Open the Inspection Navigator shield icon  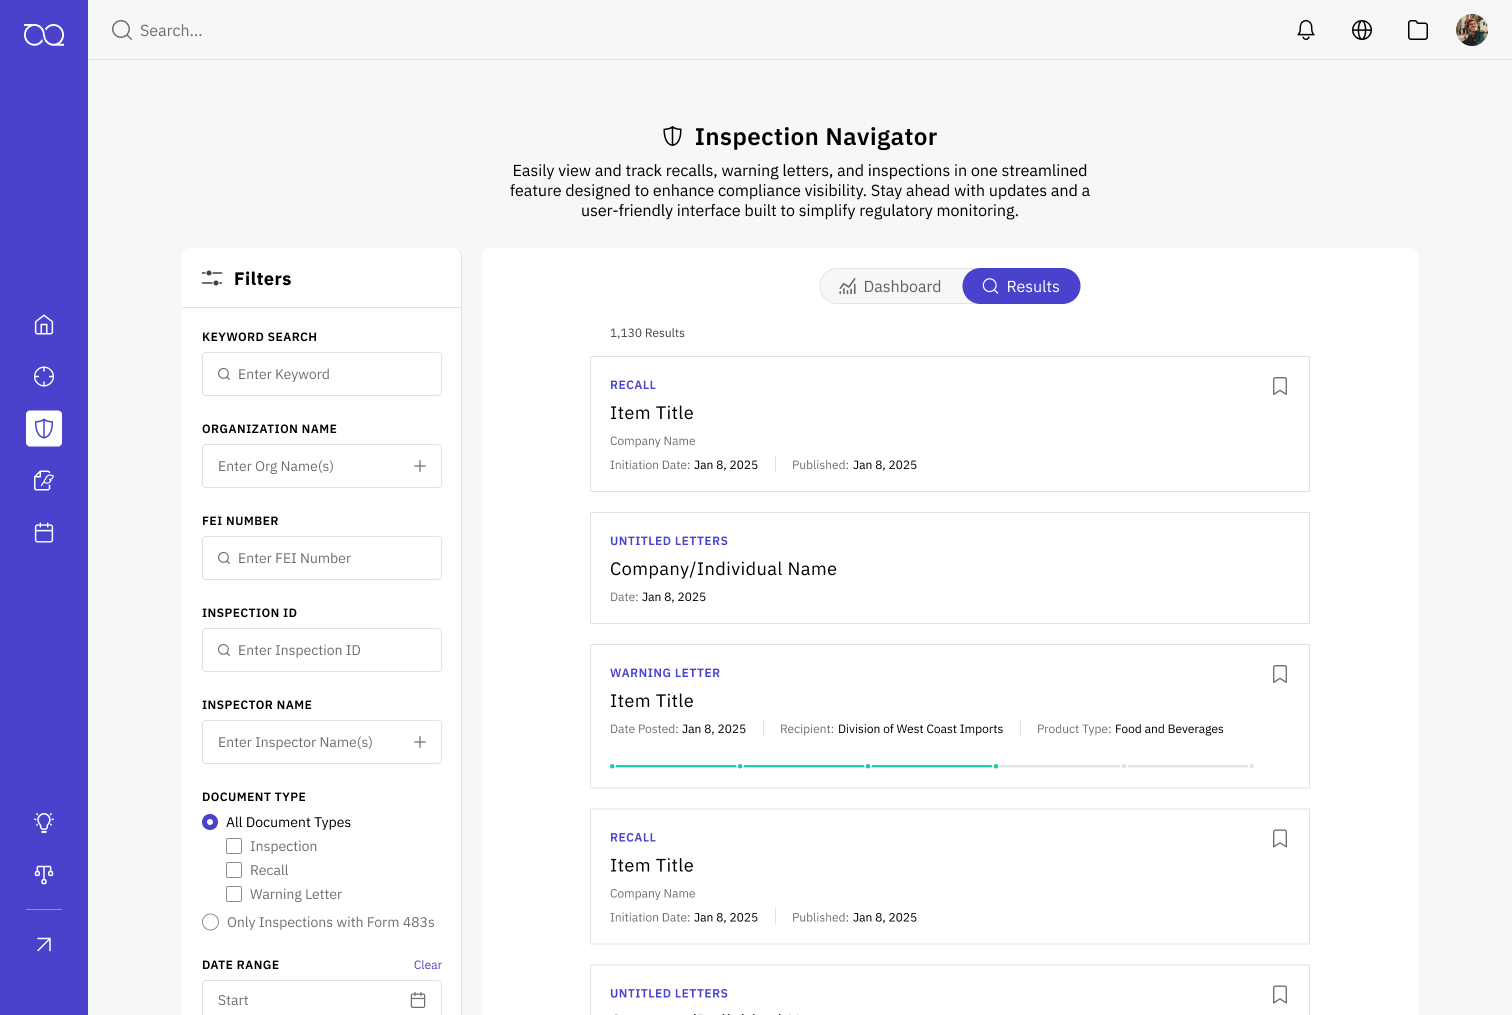coord(44,428)
